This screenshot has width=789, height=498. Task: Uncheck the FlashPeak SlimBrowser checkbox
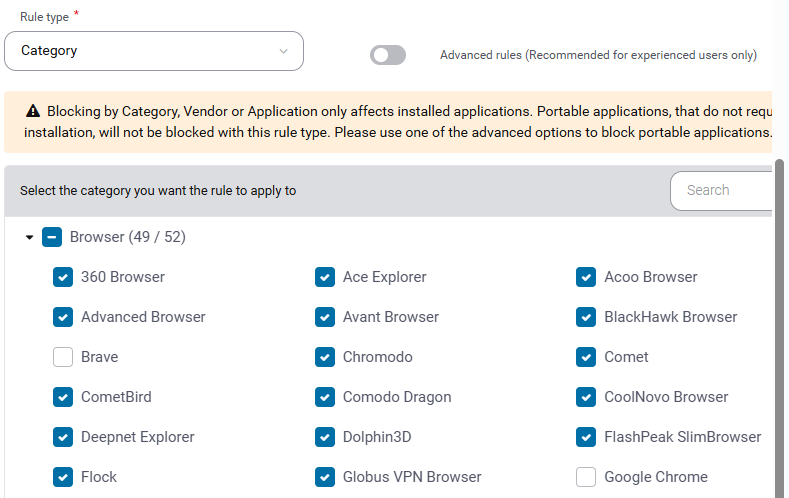click(x=586, y=437)
